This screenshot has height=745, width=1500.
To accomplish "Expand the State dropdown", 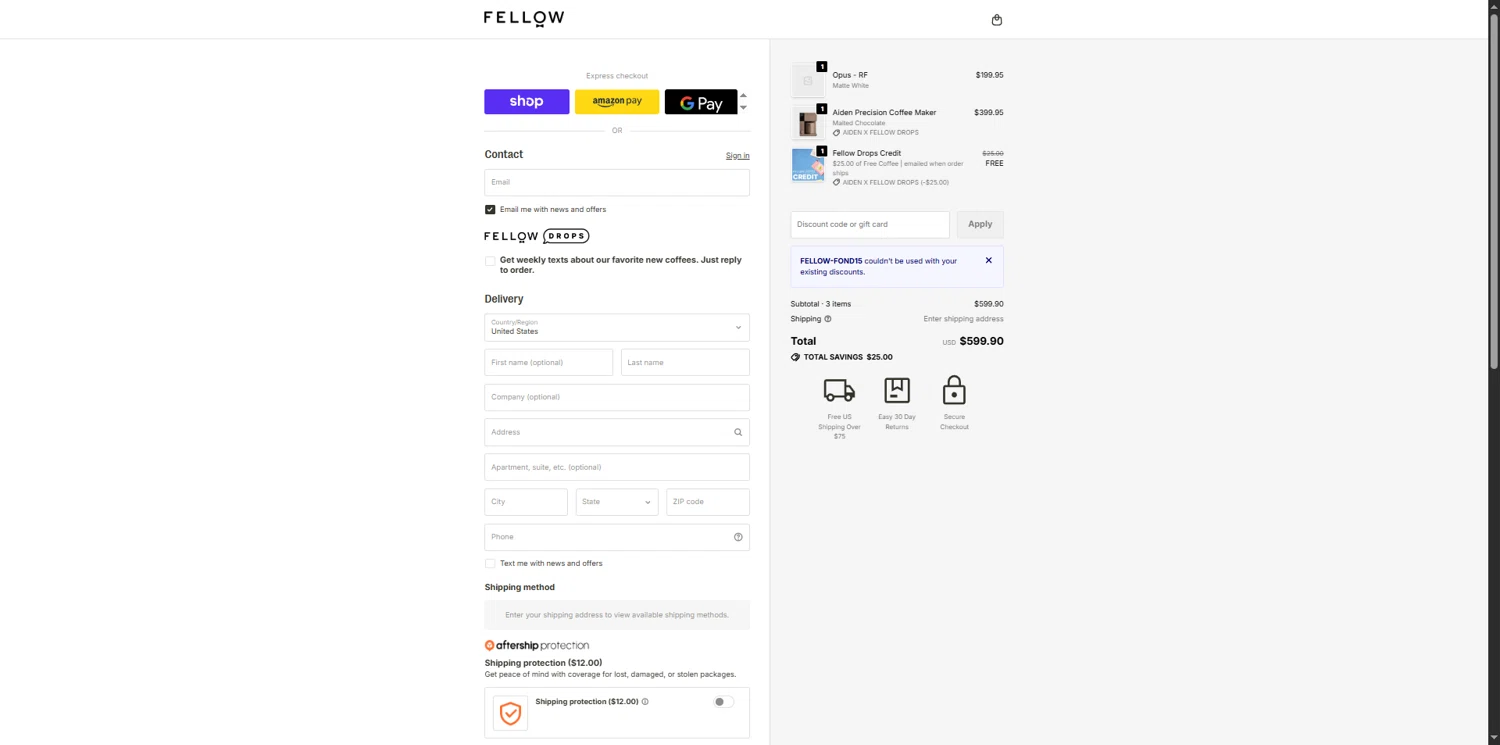I will click(617, 502).
